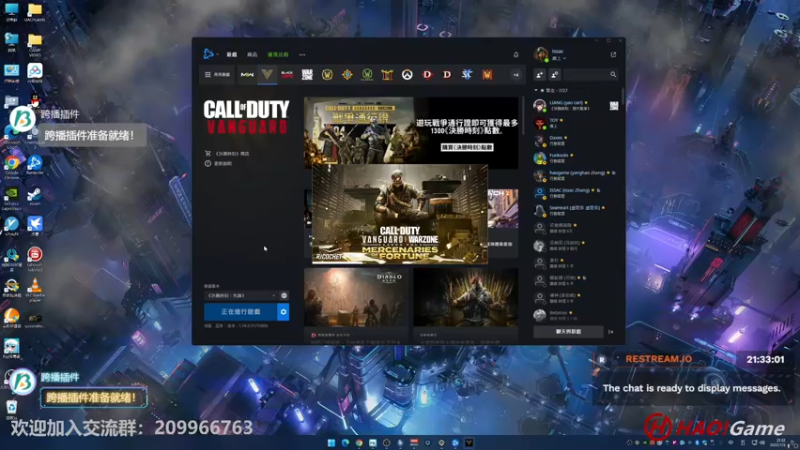Open the notifications bell
This screenshot has width=800, height=450.
pos(516,55)
